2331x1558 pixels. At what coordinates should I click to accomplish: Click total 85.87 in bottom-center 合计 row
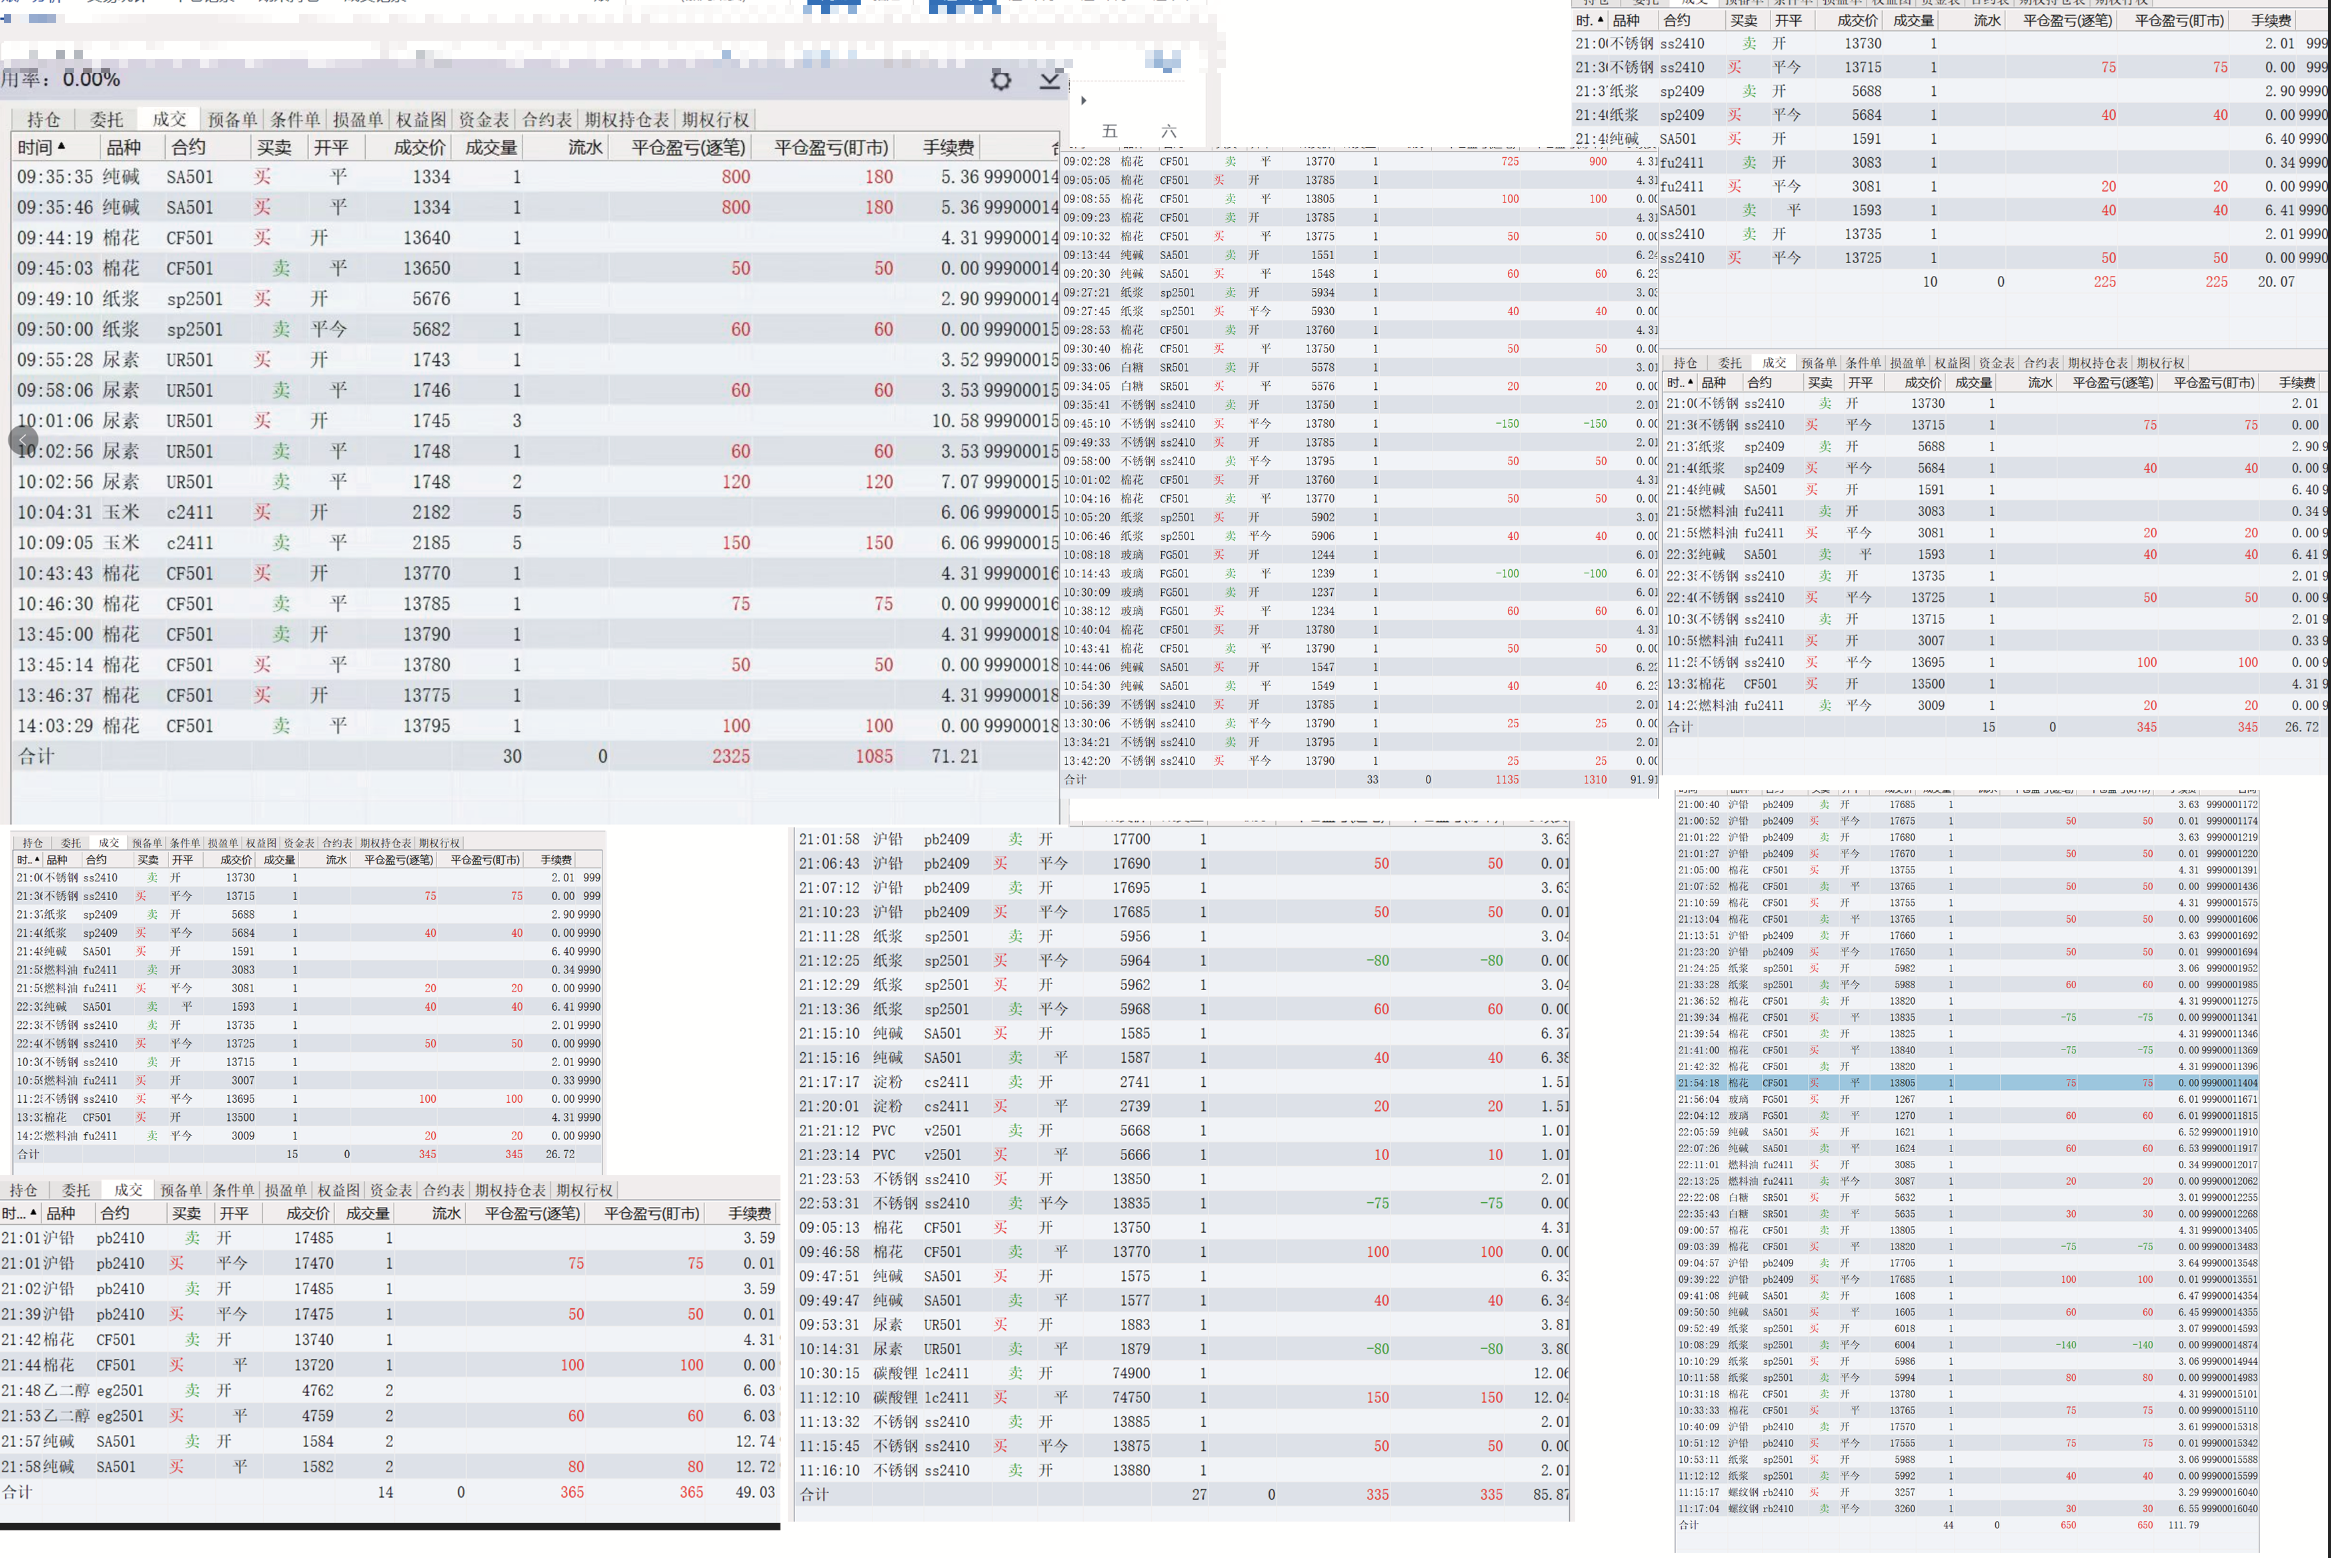pyautogui.click(x=1550, y=1494)
